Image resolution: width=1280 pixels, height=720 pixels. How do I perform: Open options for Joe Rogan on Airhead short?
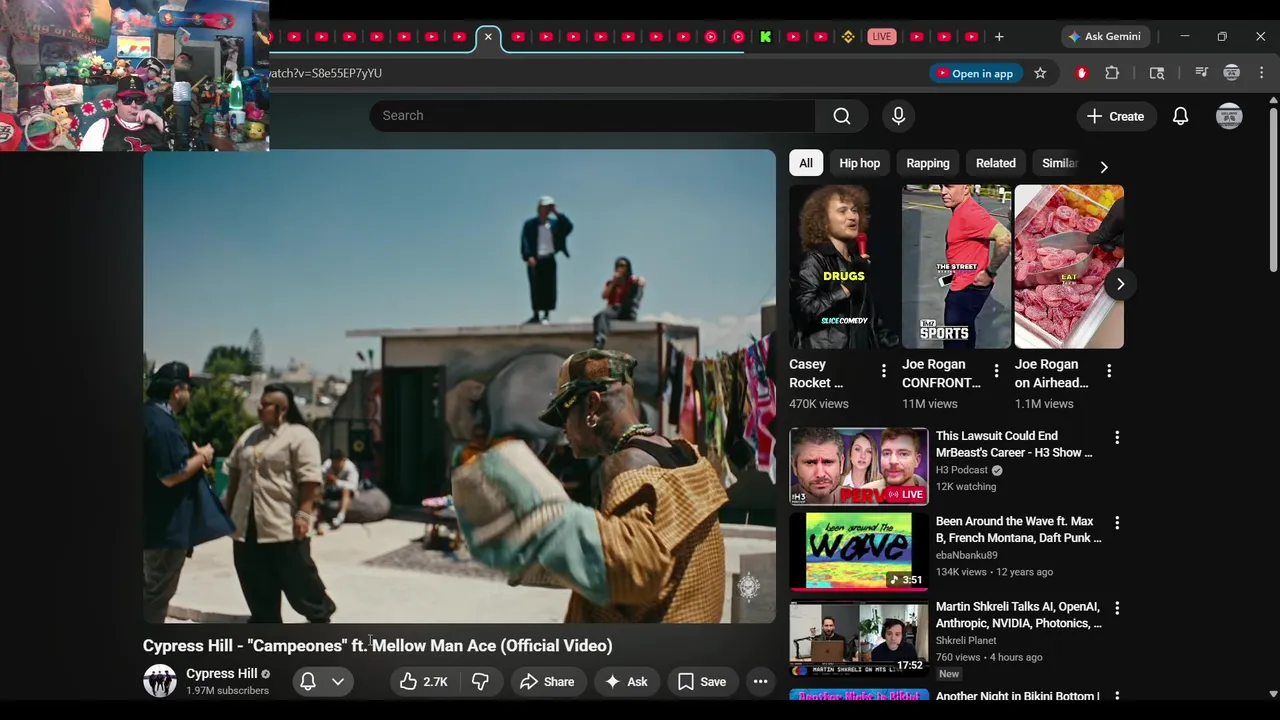(x=1108, y=371)
